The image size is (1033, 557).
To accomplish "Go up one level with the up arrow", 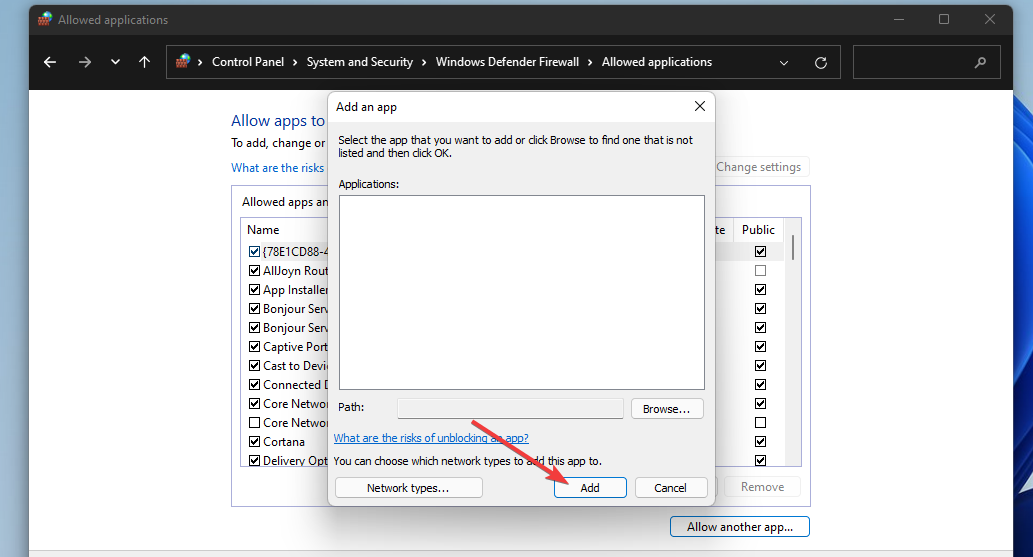I will (144, 62).
